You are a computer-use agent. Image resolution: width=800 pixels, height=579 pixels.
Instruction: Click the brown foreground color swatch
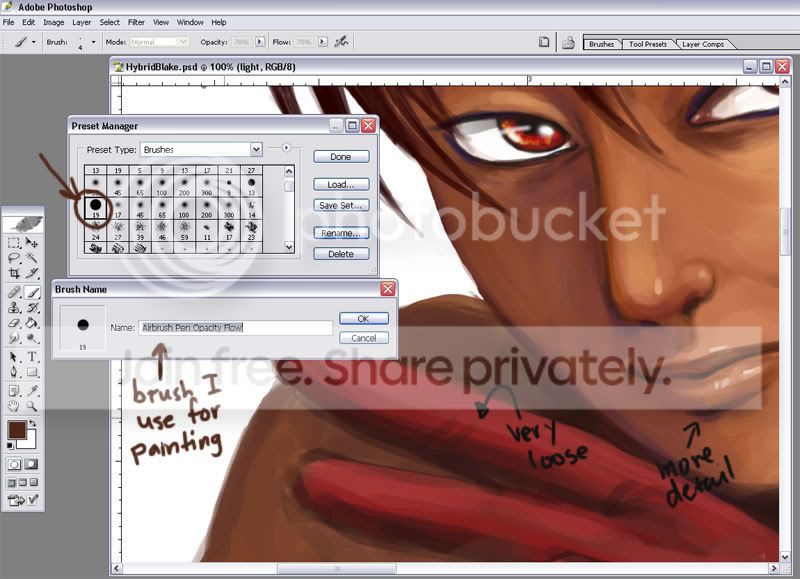point(17,430)
